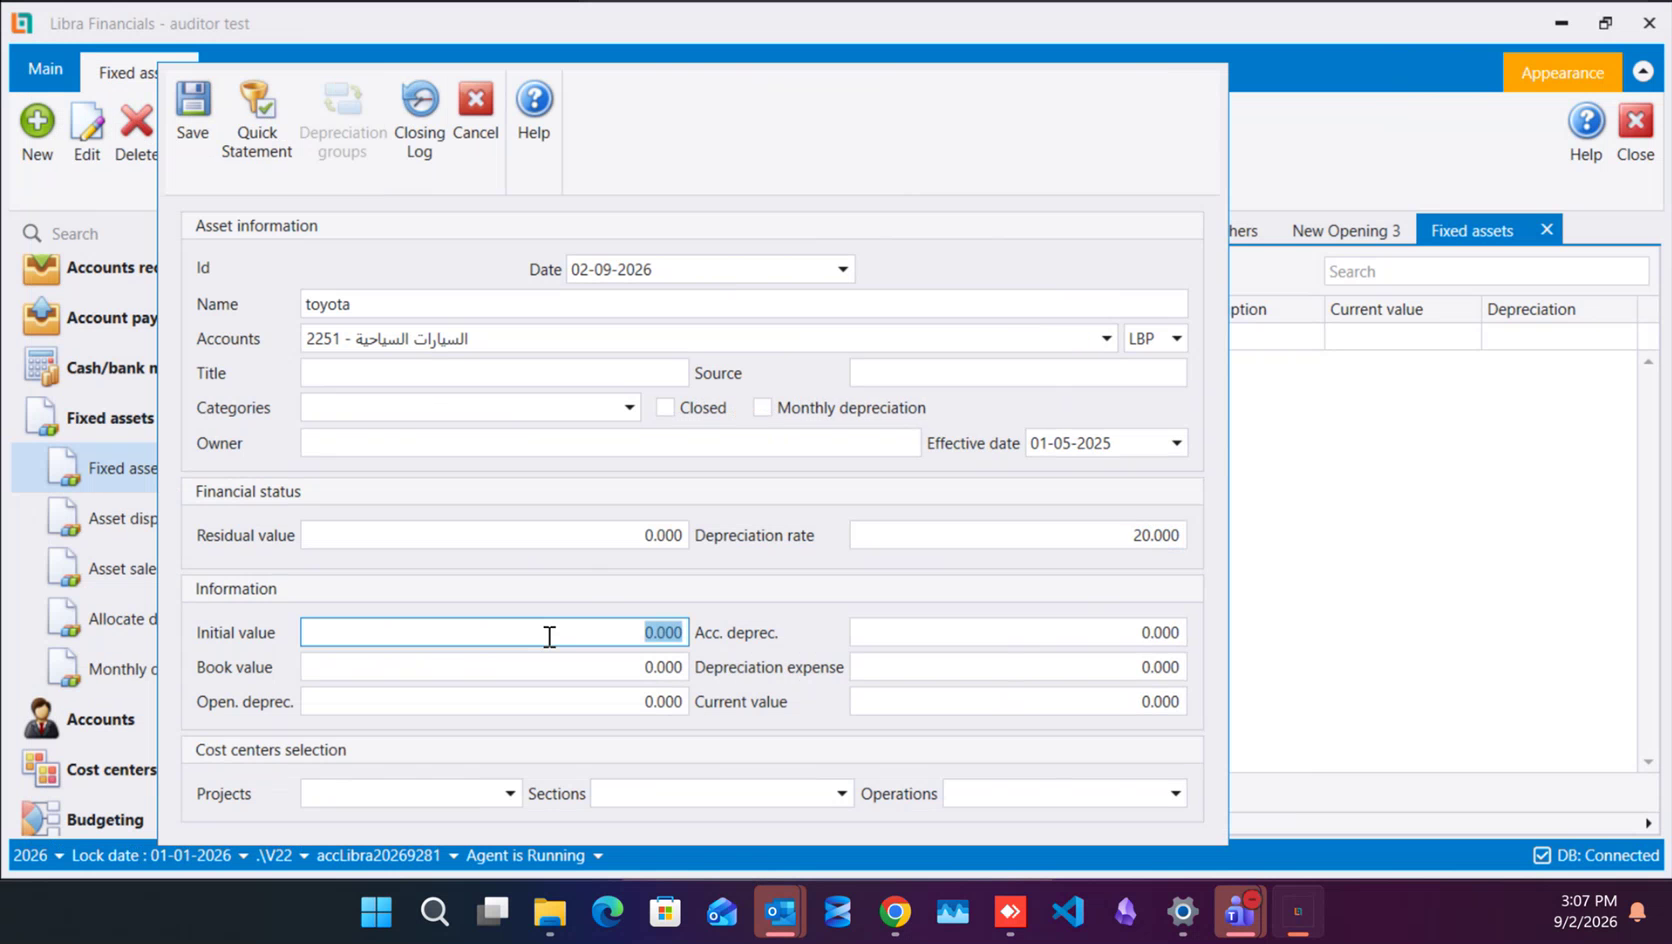
Task: Switch to the New Opening 3 tab
Action: [x=1346, y=231]
